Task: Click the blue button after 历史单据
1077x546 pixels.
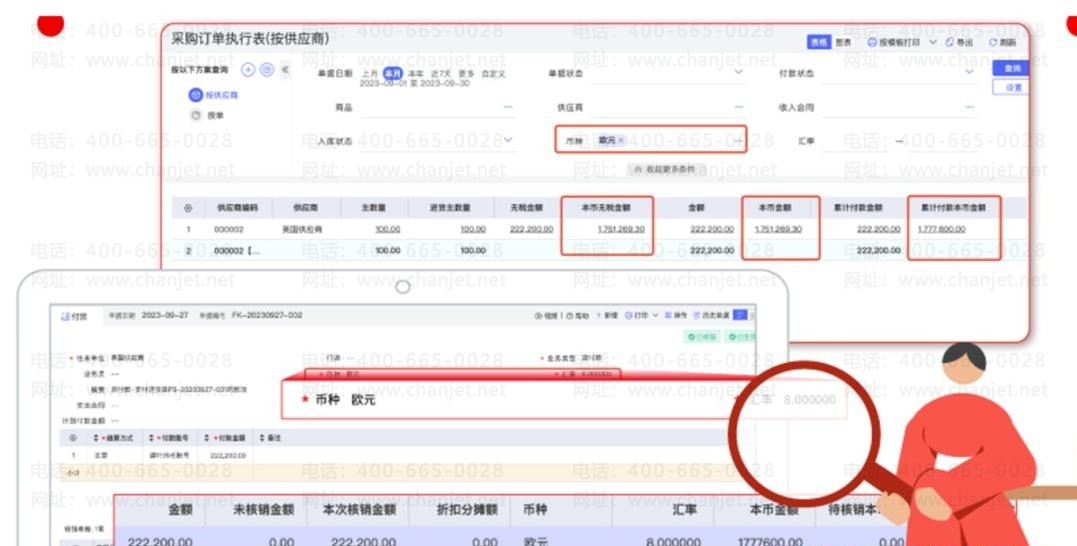Action: click(740, 315)
